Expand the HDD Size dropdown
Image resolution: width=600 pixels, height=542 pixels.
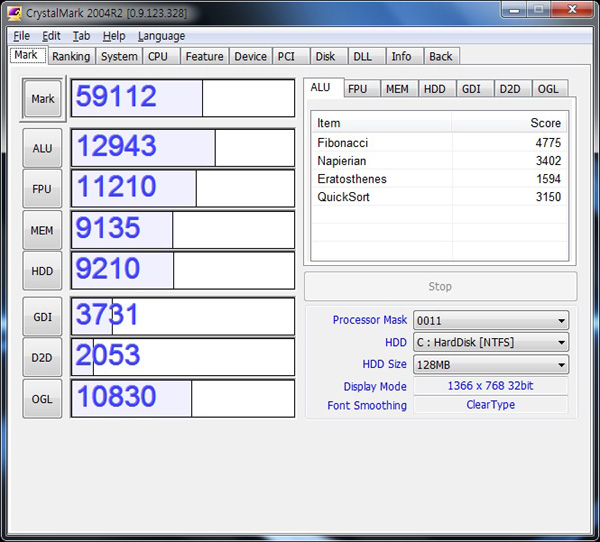(x=561, y=365)
